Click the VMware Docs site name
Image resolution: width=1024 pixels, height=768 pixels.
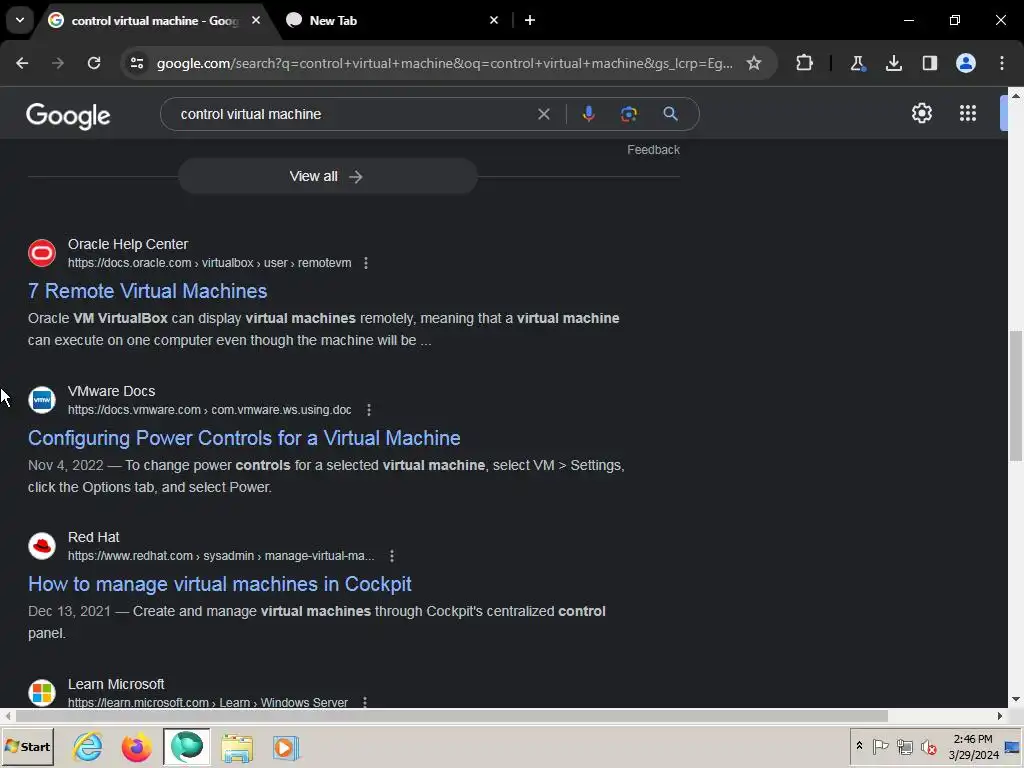[x=112, y=391]
